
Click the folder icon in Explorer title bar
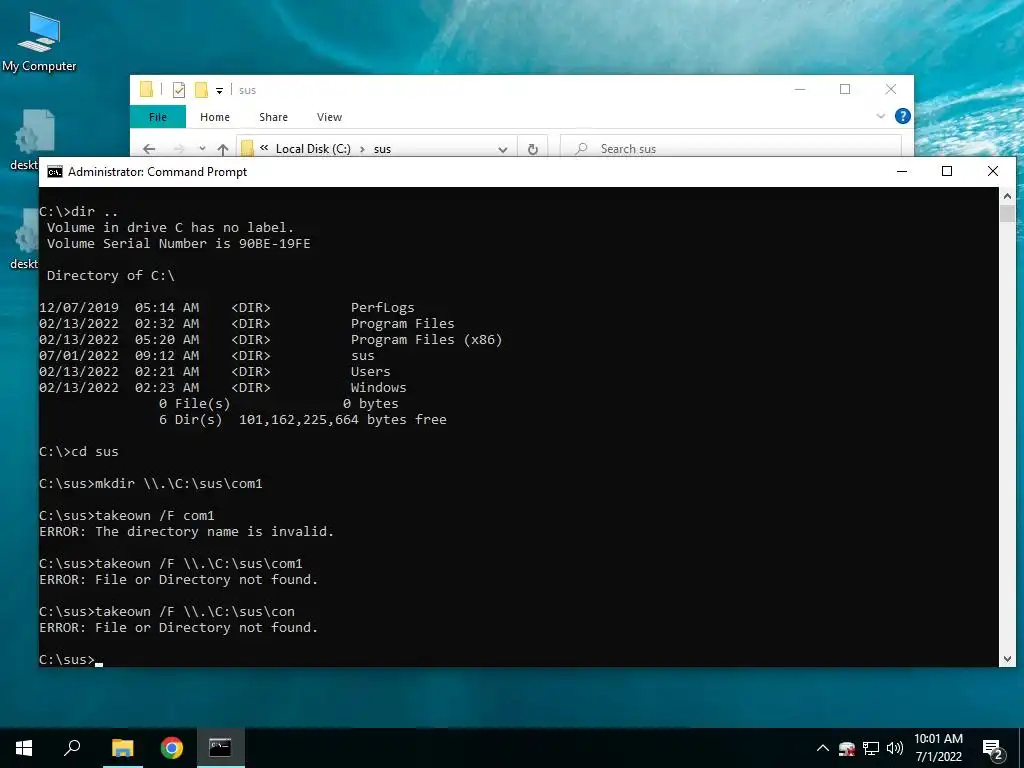(146, 89)
